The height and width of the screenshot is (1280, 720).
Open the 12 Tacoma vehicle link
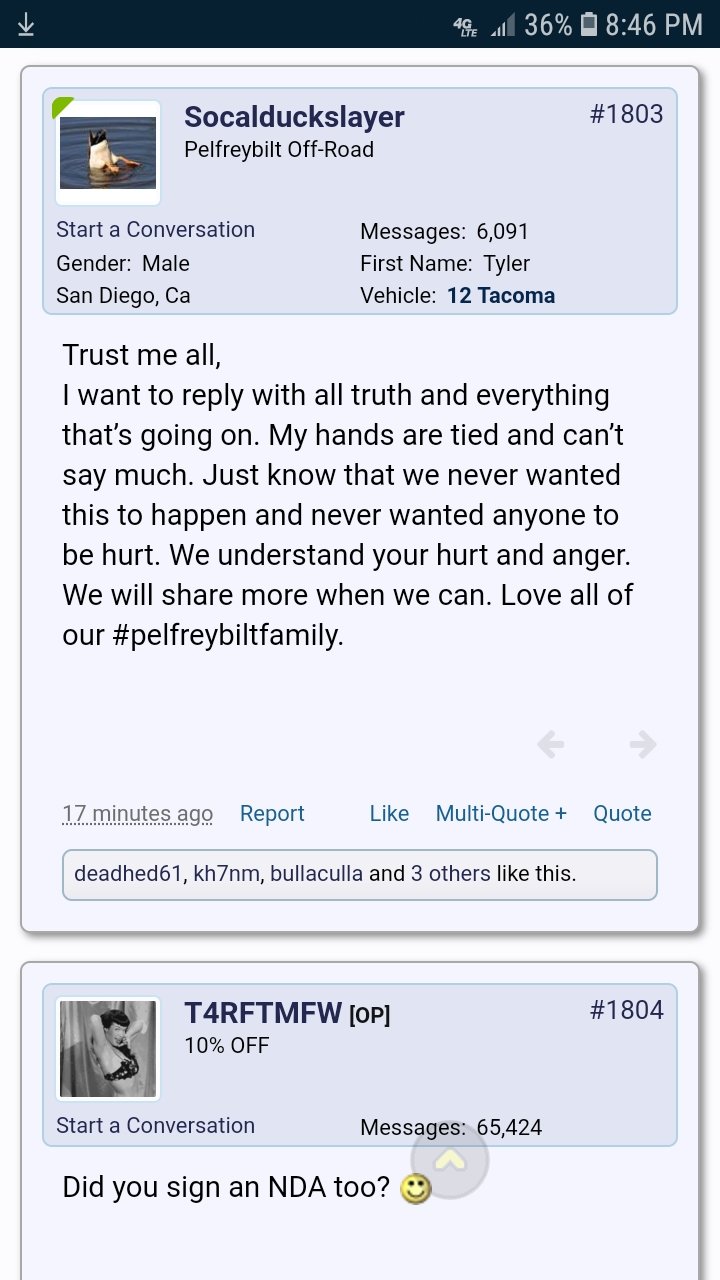tap(501, 296)
